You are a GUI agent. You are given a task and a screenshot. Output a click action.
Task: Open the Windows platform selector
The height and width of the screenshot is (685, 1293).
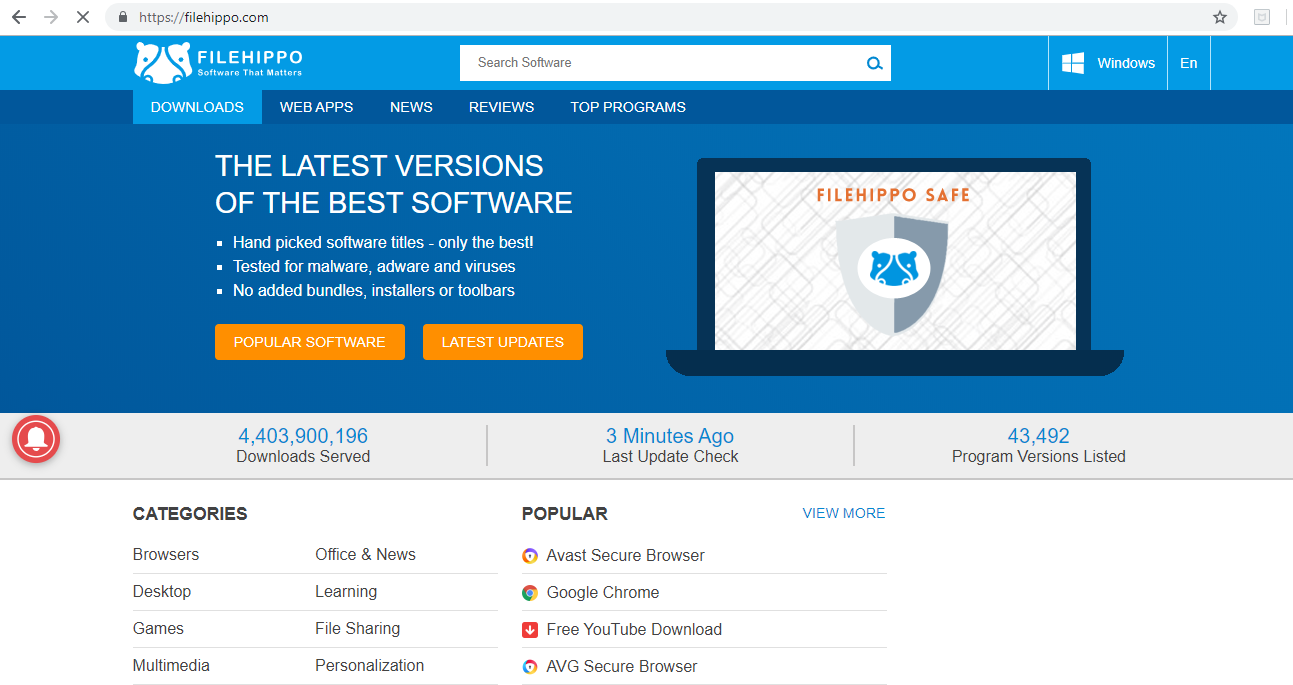pos(1108,63)
